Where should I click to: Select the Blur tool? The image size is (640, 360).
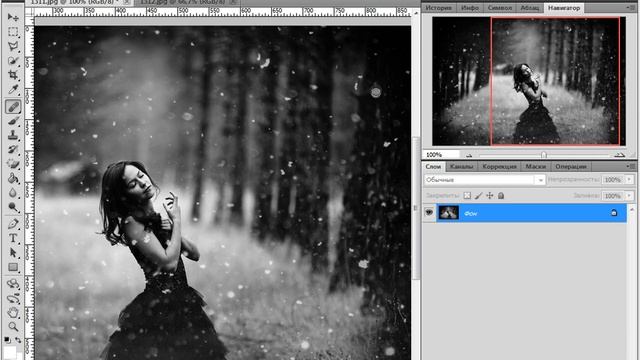pos(13,193)
